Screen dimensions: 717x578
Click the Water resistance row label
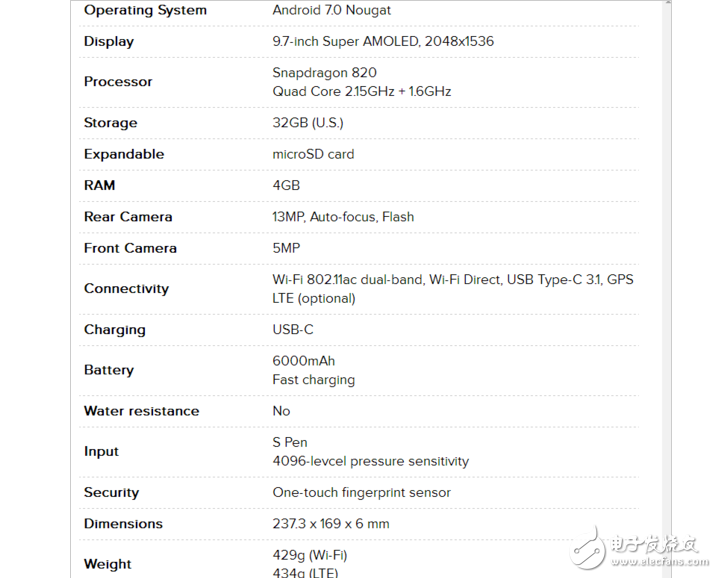tap(141, 411)
